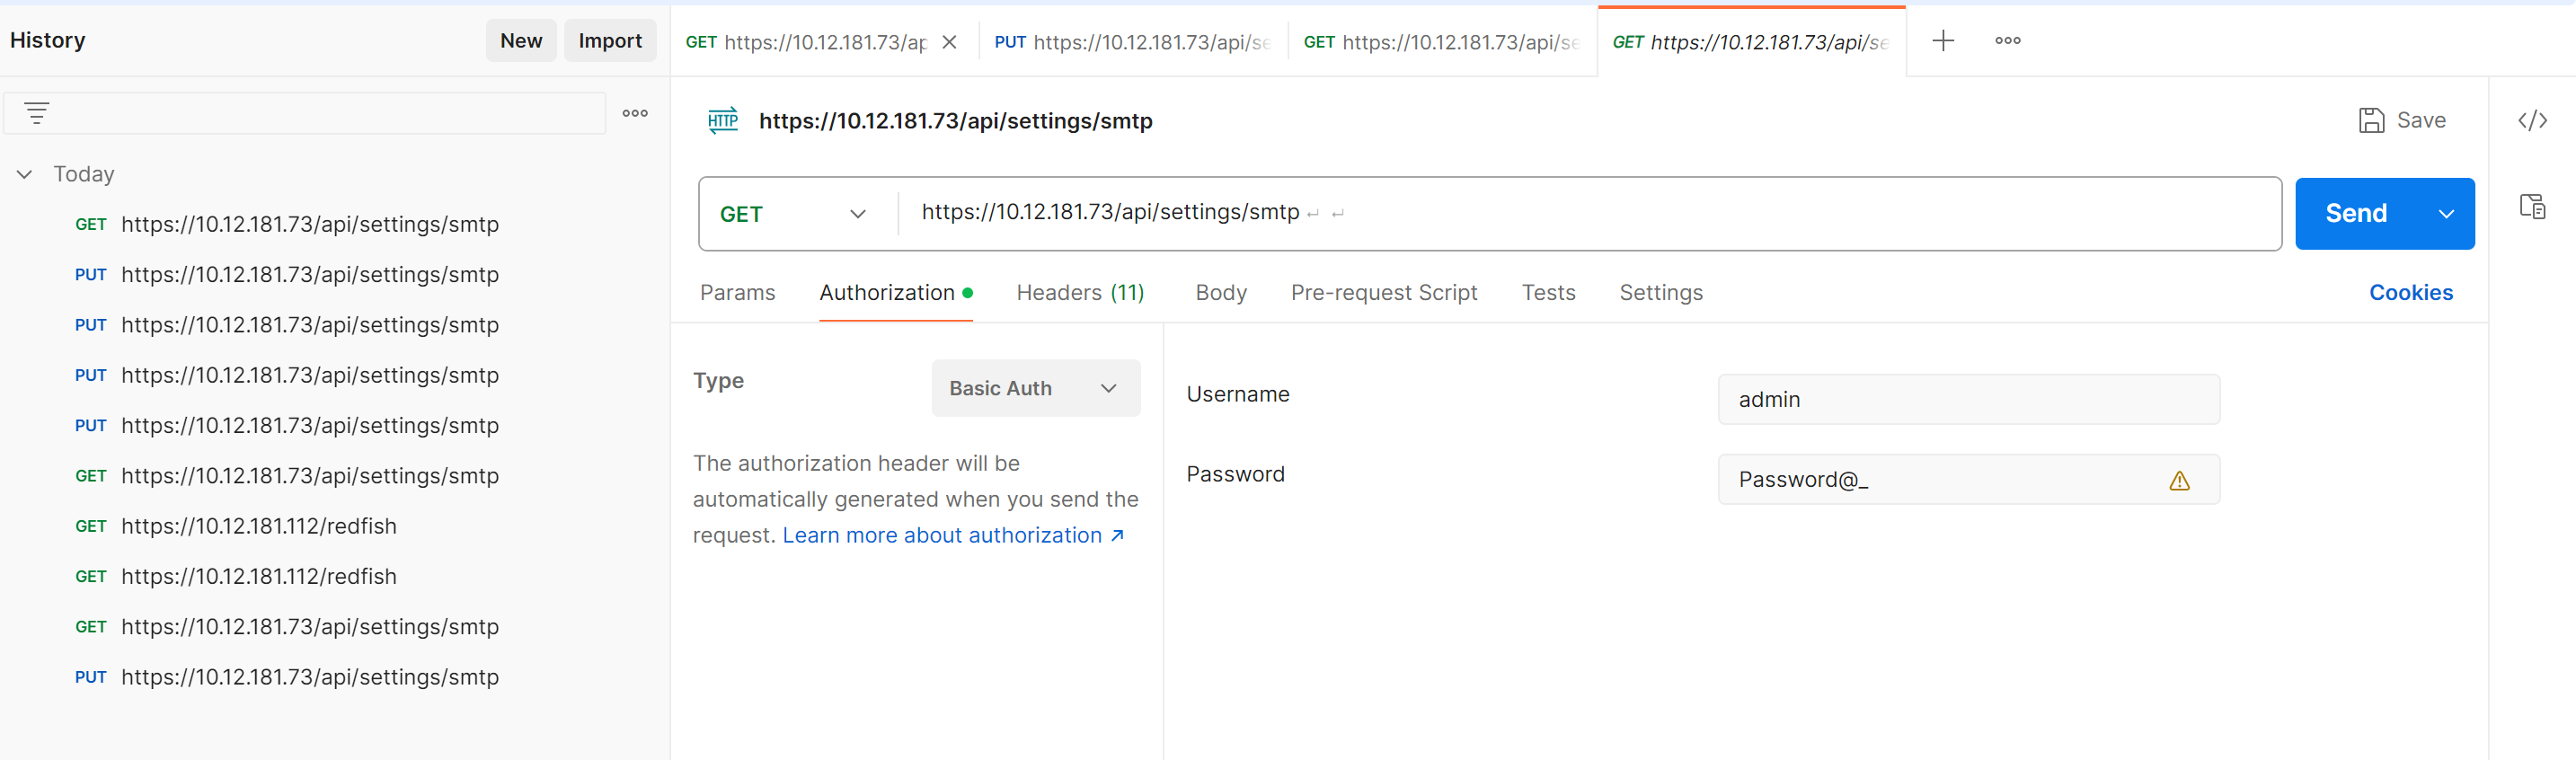Click the New button in History

point(521,41)
